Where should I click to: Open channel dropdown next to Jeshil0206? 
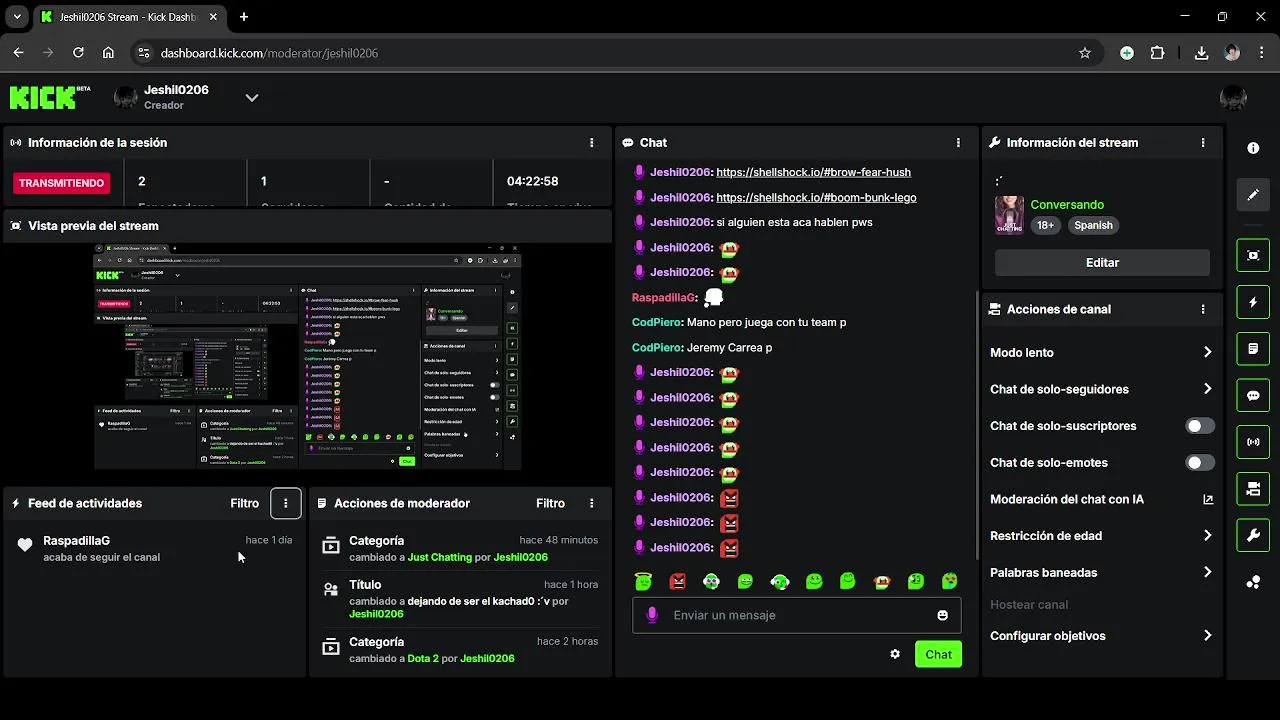pos(252,97)
